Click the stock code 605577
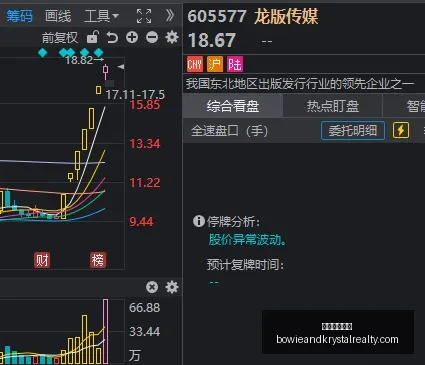425x365 pixels. 217,16
